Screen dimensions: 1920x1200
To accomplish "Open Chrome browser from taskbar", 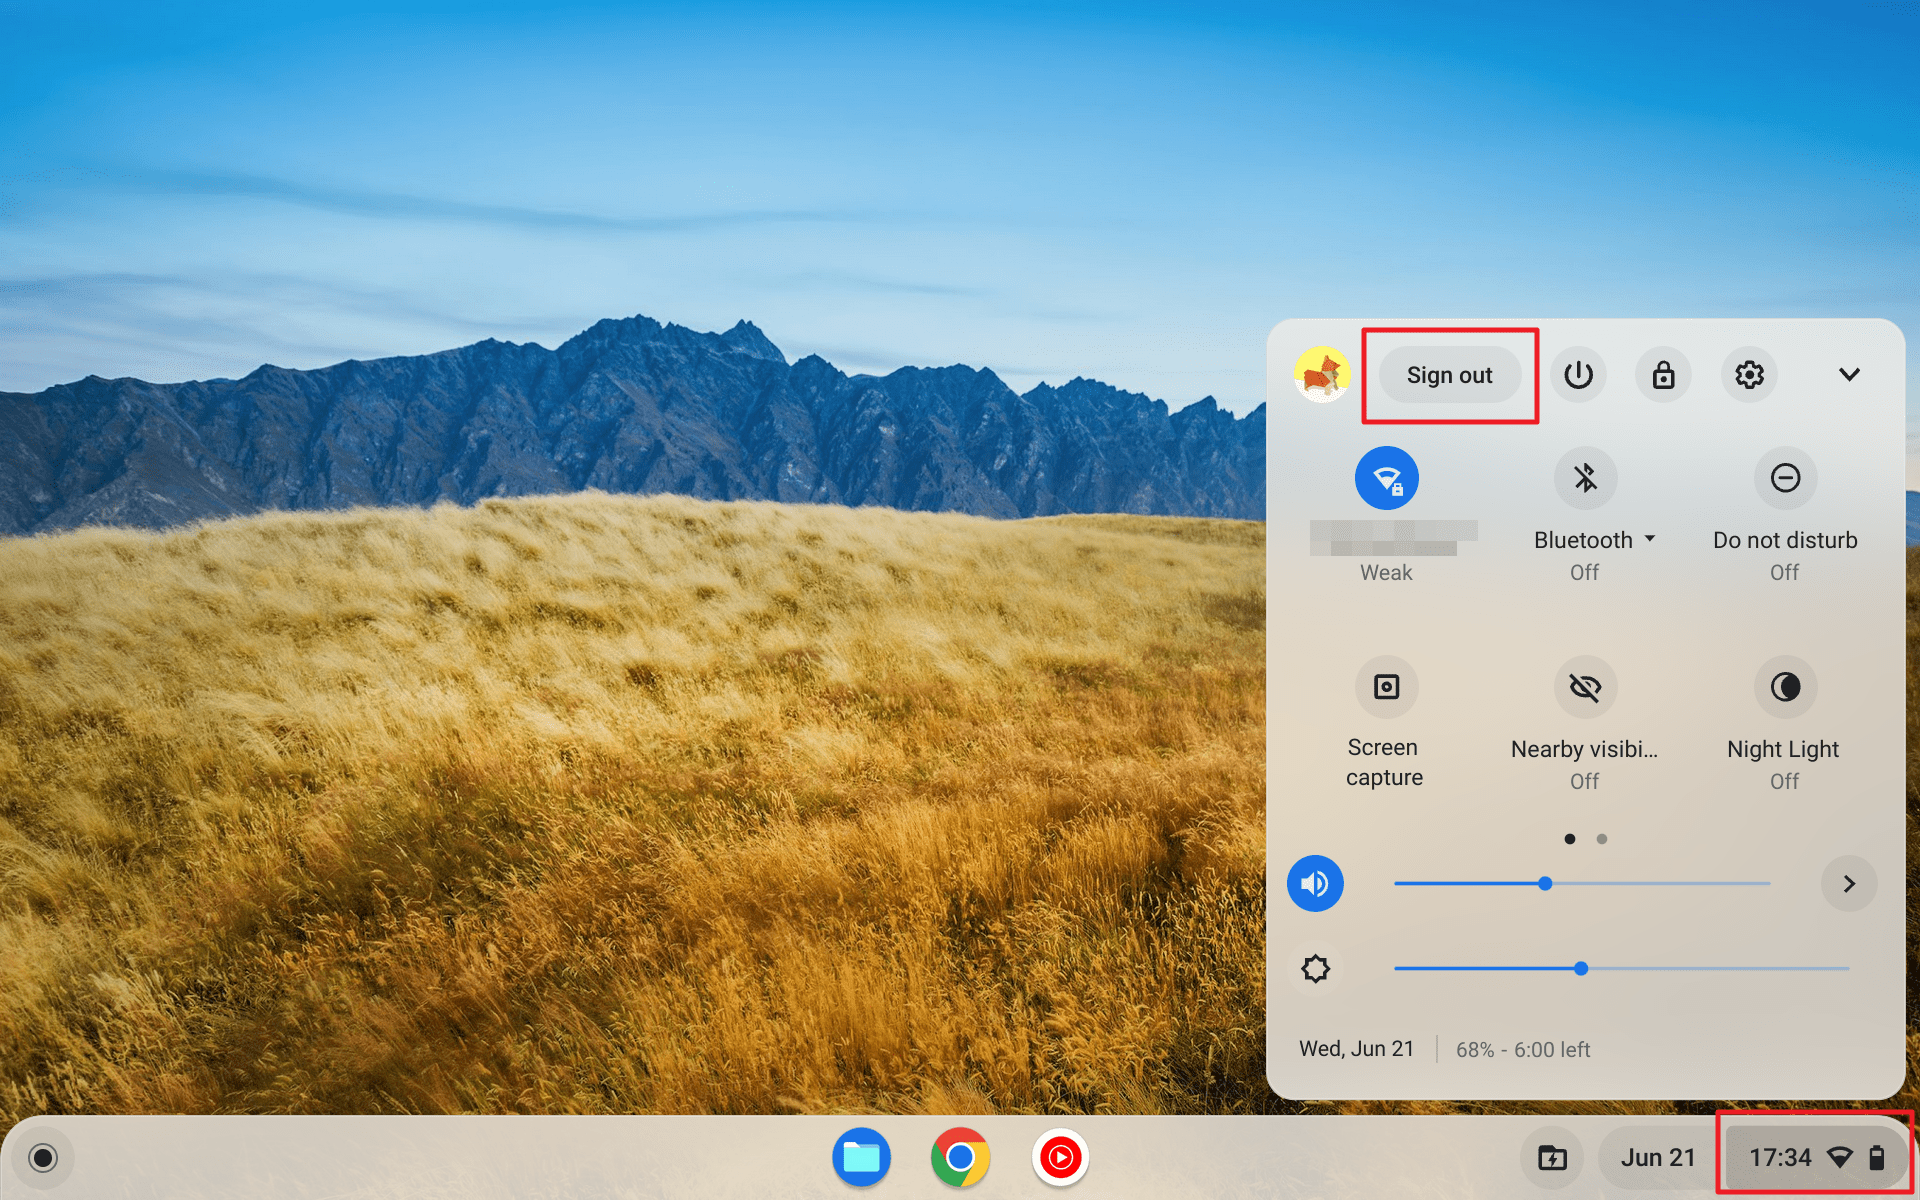I will click(x=959, y=1157).
